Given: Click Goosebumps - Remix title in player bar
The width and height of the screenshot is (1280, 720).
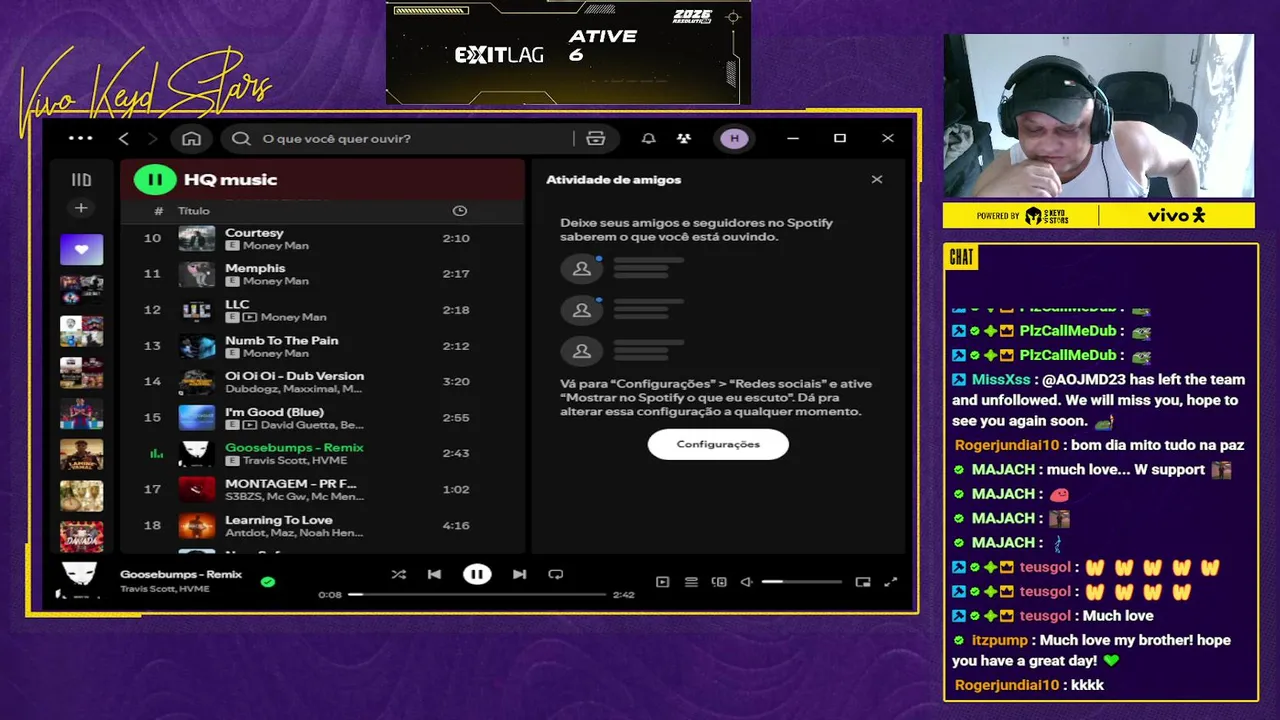Looking at the screenshot, I should 181,574.
